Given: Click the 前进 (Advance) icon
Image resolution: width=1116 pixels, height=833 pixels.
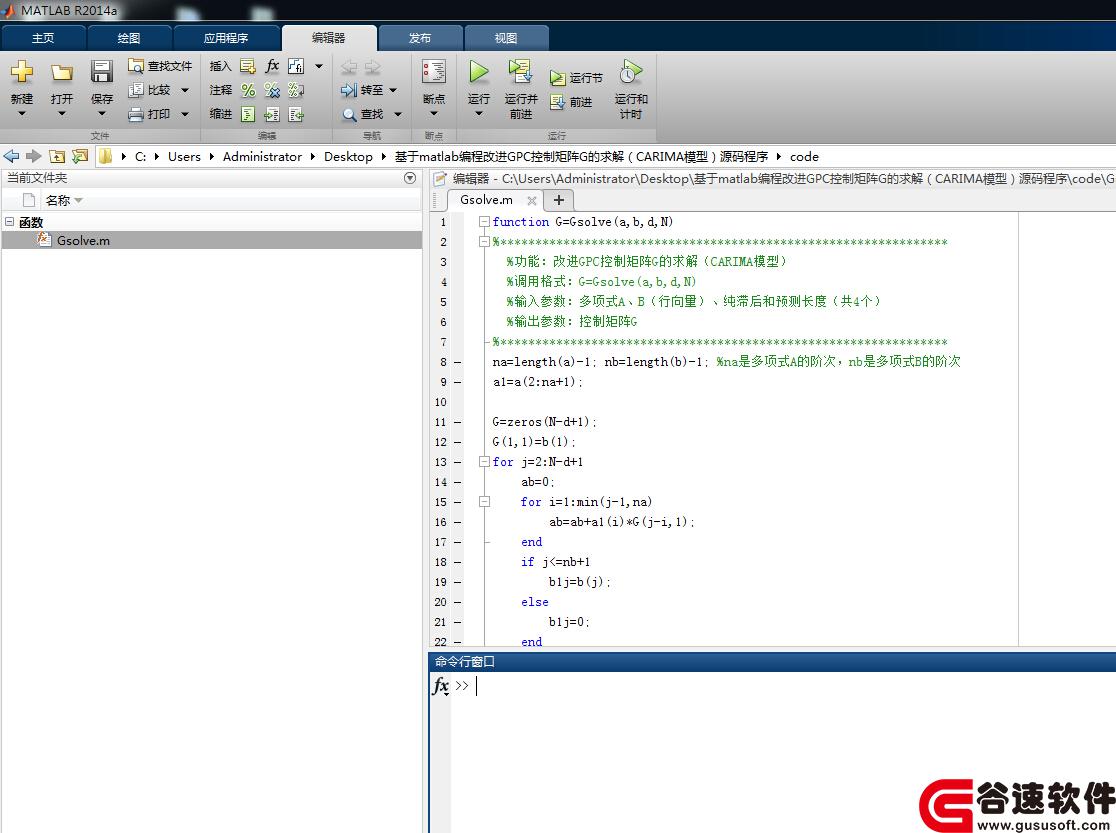Looking at the screenshot, I should [x=557, y=103].
